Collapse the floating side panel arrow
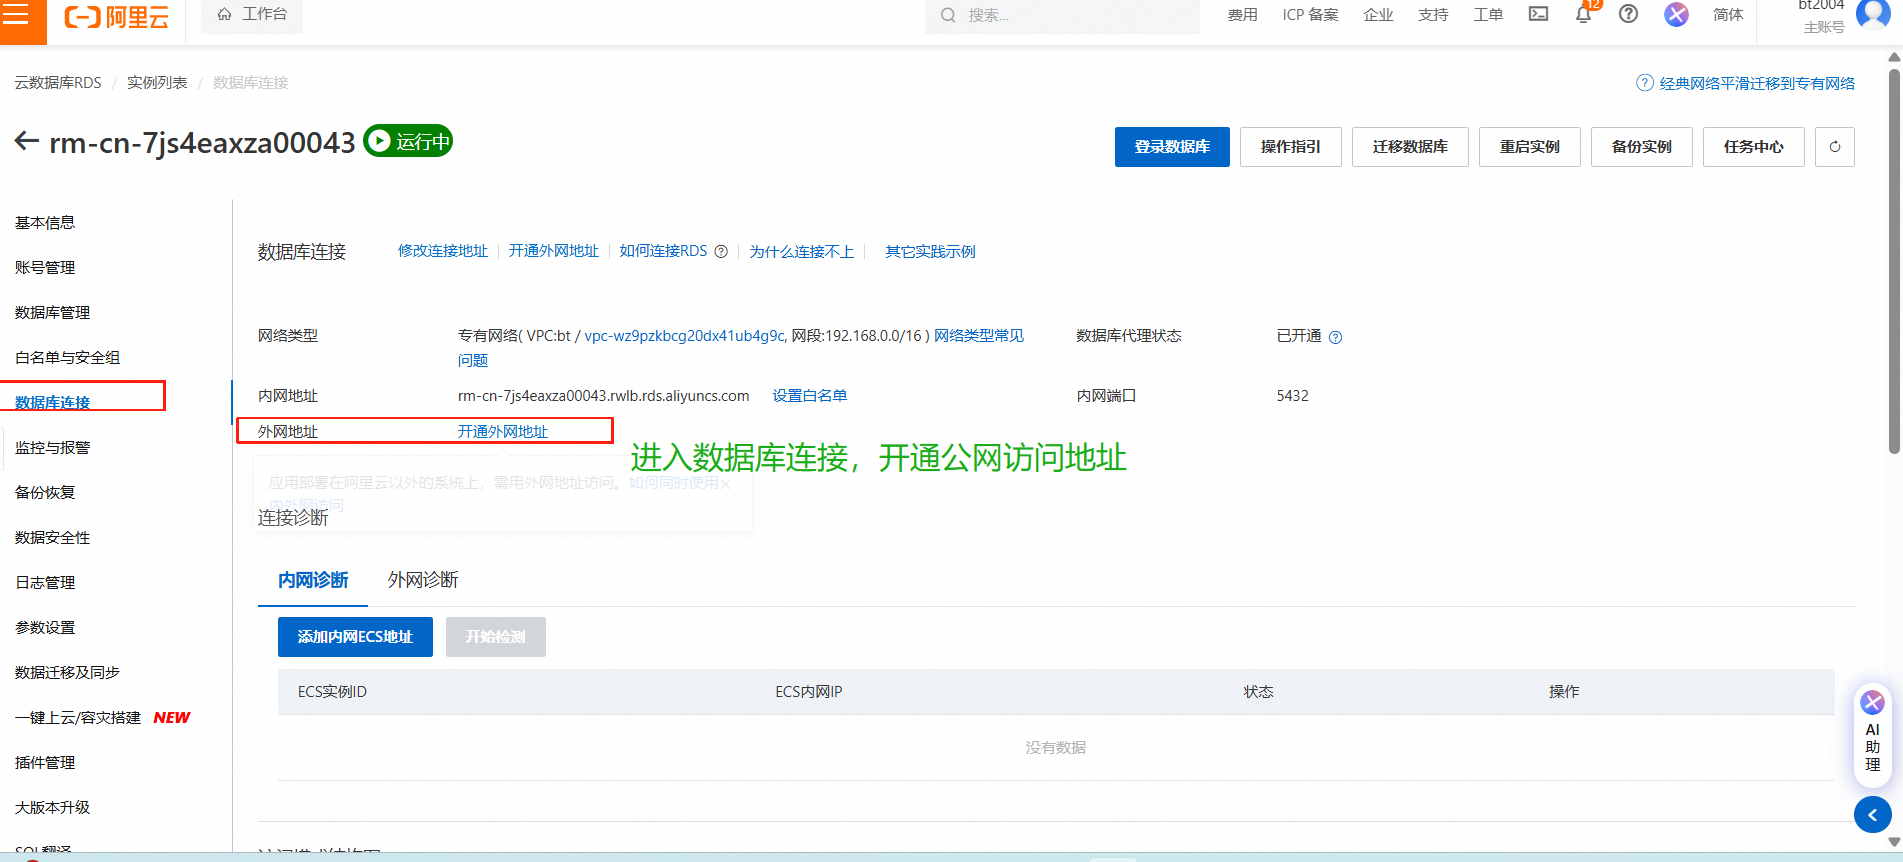 tap(1872, 815)
